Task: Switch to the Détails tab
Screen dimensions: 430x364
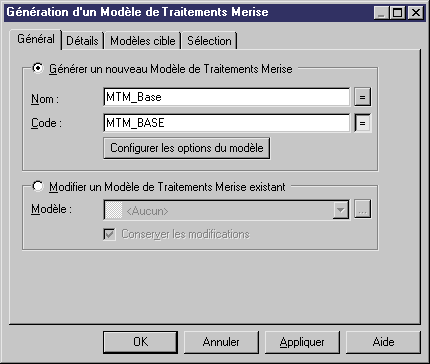Action: click(x=82, y=41)
